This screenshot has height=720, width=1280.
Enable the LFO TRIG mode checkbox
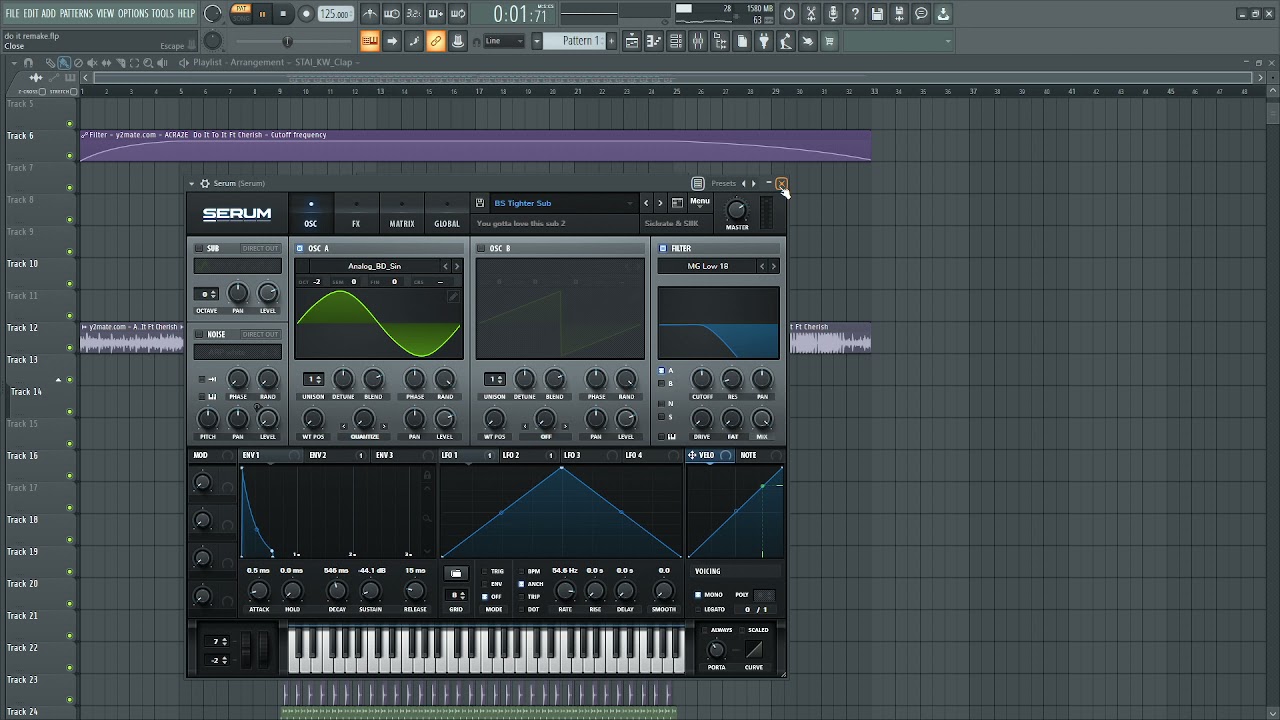pos(485,572)
